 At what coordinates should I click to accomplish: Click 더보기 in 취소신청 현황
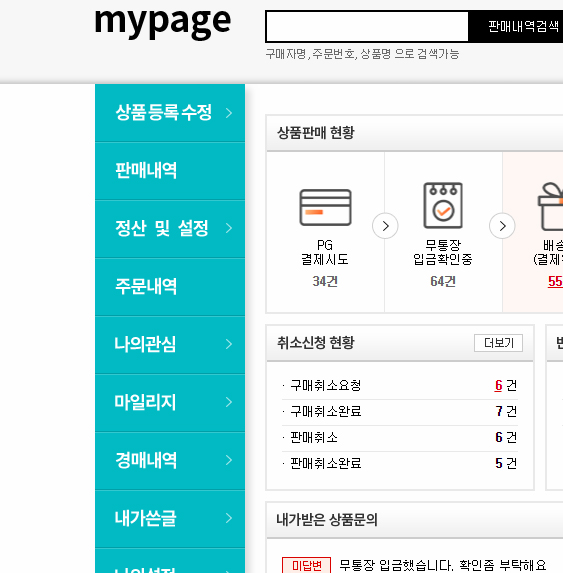[498, 343]
